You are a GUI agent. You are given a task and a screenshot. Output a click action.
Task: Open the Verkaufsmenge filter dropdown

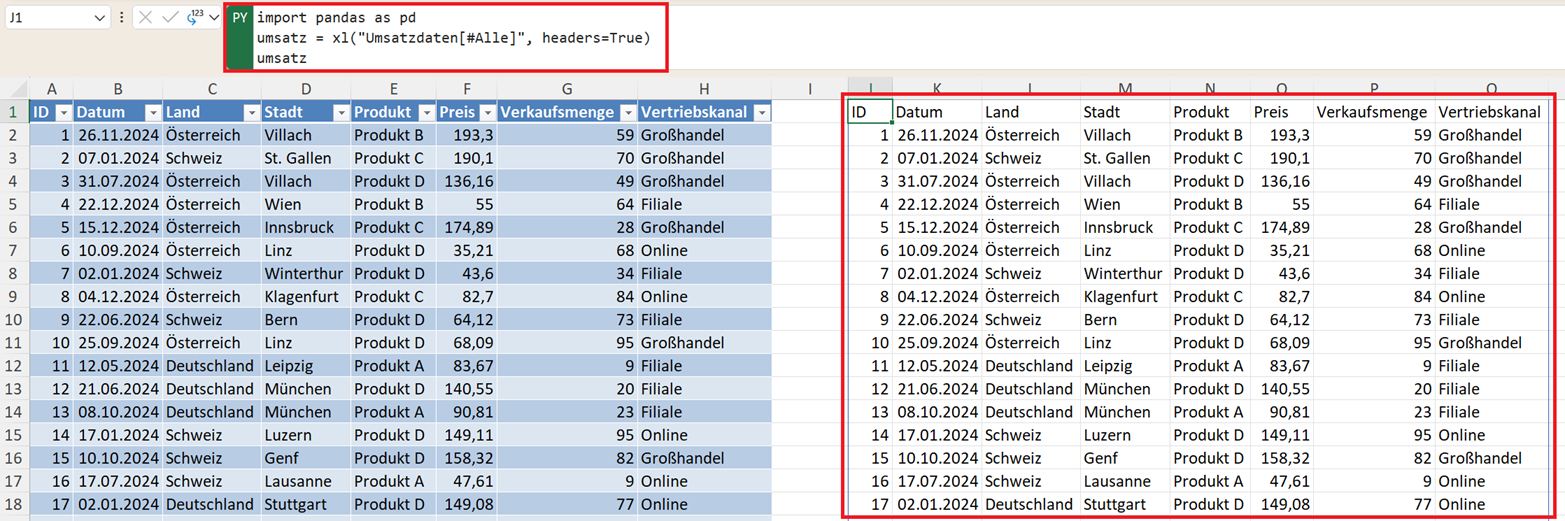[x=625, y=112]
